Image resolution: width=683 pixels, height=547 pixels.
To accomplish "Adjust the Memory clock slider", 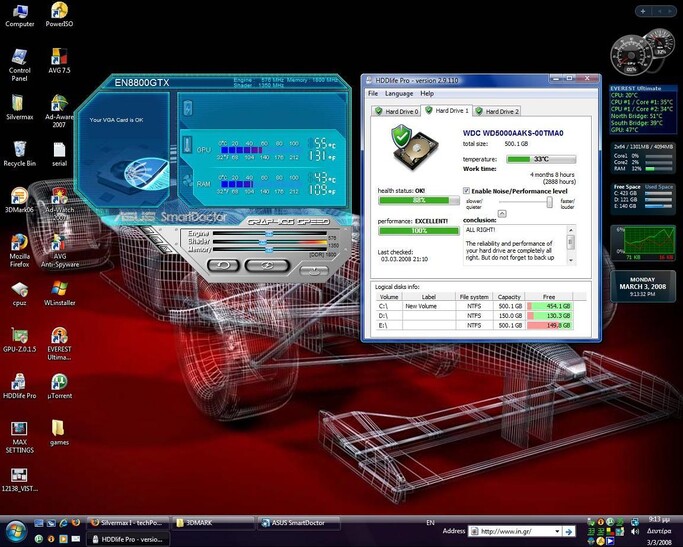I will coord(269,250).
